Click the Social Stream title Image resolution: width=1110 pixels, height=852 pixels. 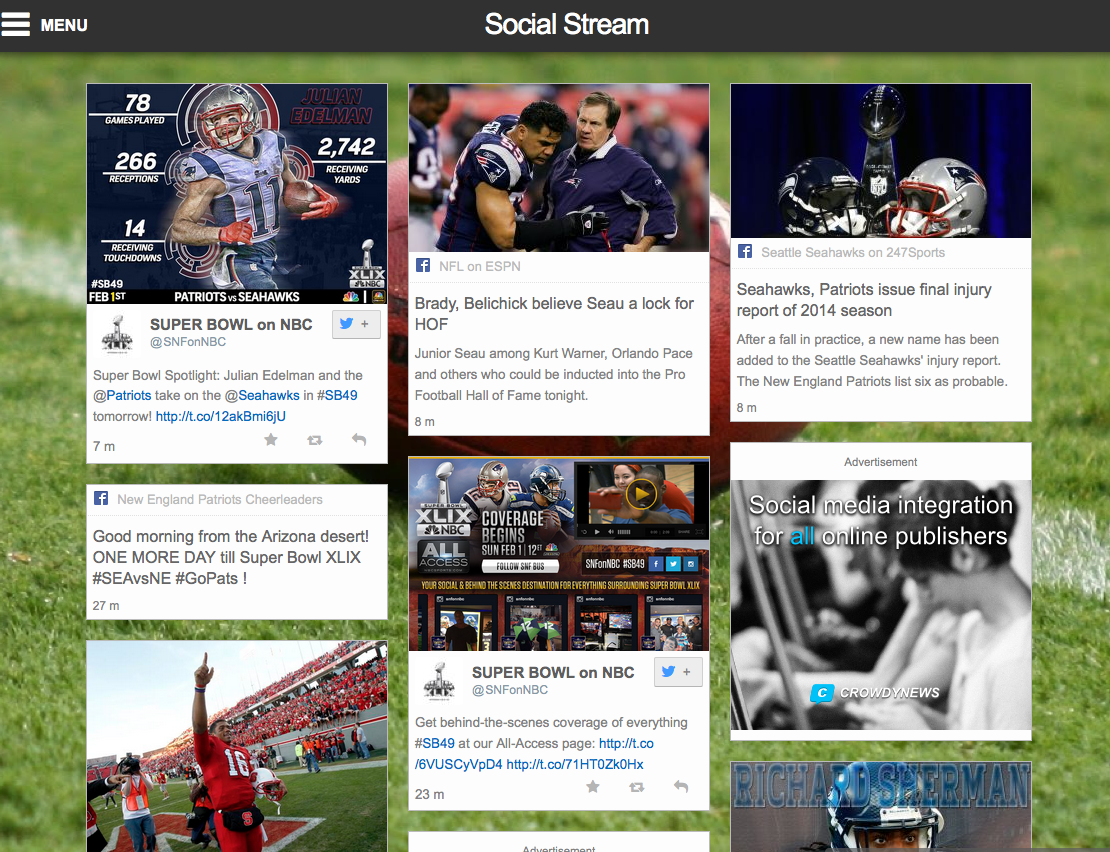[x=566, y=25]
